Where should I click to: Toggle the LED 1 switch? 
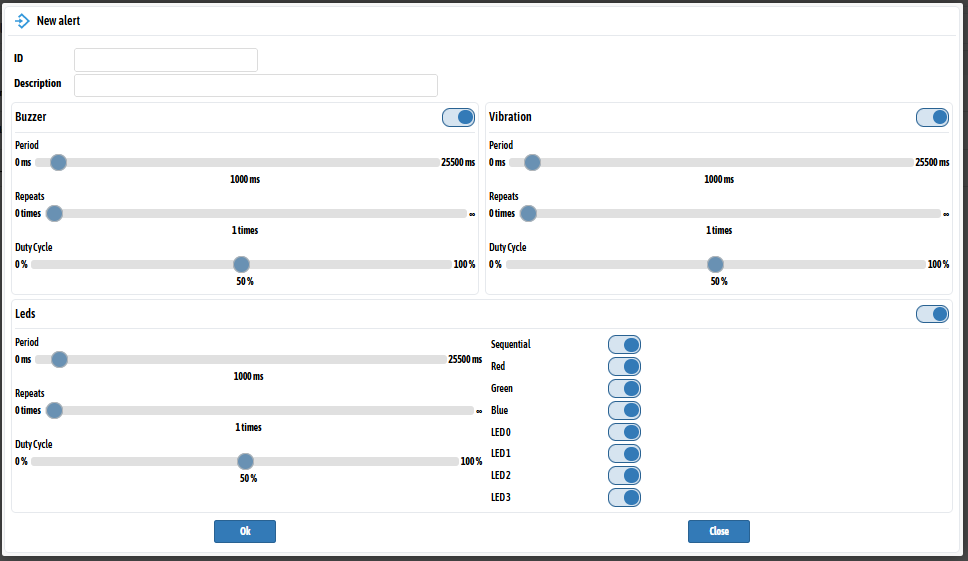pyautogui.click(x=624, y=453)
